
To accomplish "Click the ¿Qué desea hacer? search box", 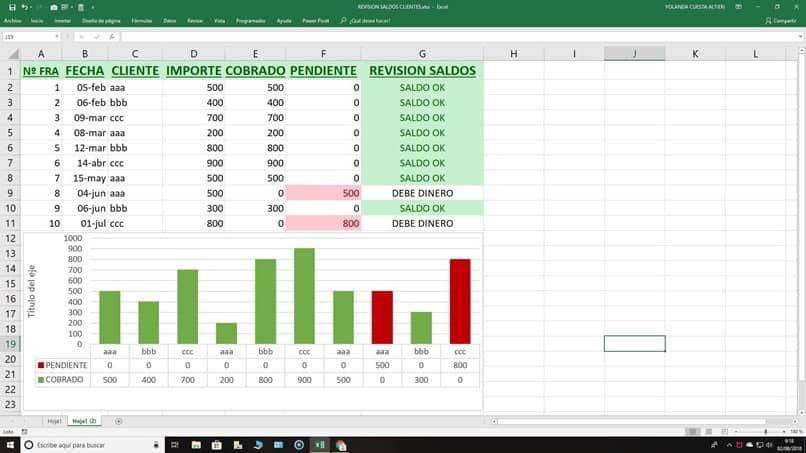I will pos(365,21).
